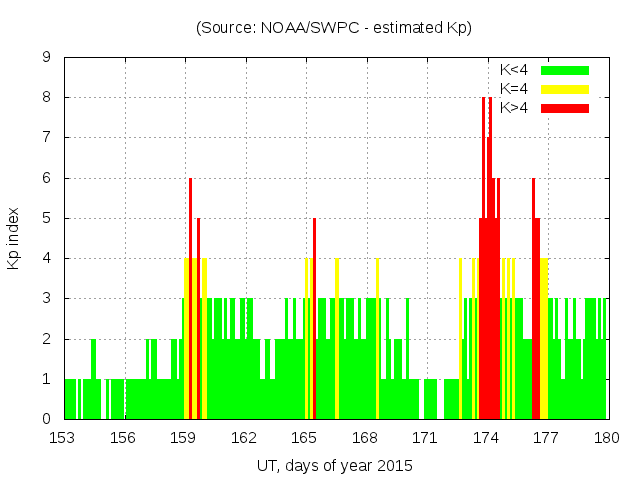Select x-axis tick label 174
This screenshot has height=480, width=640.
[x=486, y=437]
